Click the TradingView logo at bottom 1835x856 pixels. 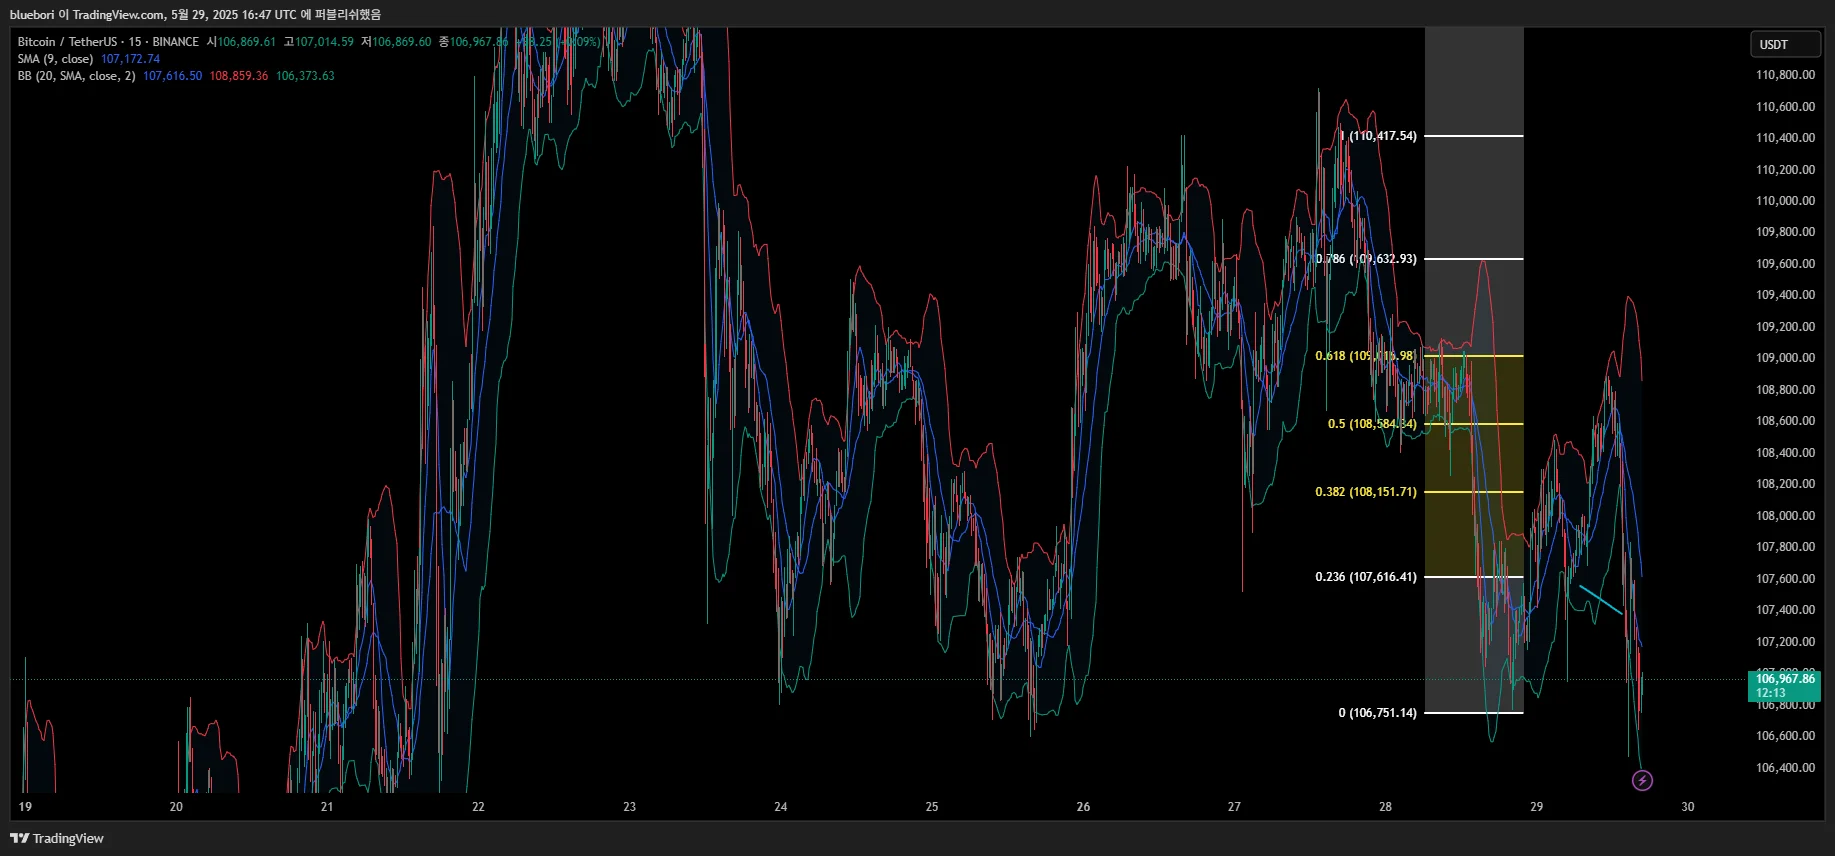pyautogui.click(x=57, y=838)
